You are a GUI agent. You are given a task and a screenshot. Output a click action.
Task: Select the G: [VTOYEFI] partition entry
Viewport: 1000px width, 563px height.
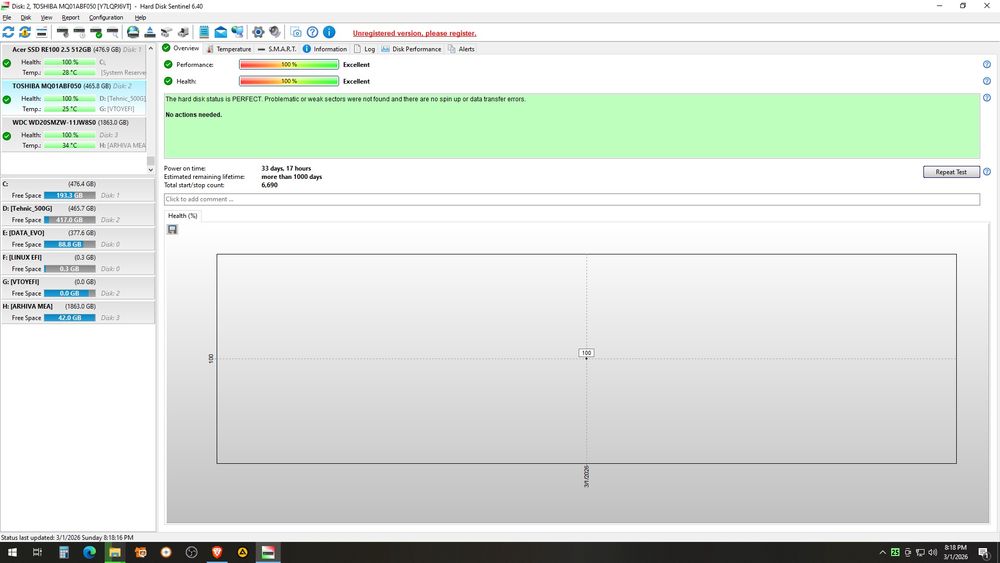click(77, 288)
